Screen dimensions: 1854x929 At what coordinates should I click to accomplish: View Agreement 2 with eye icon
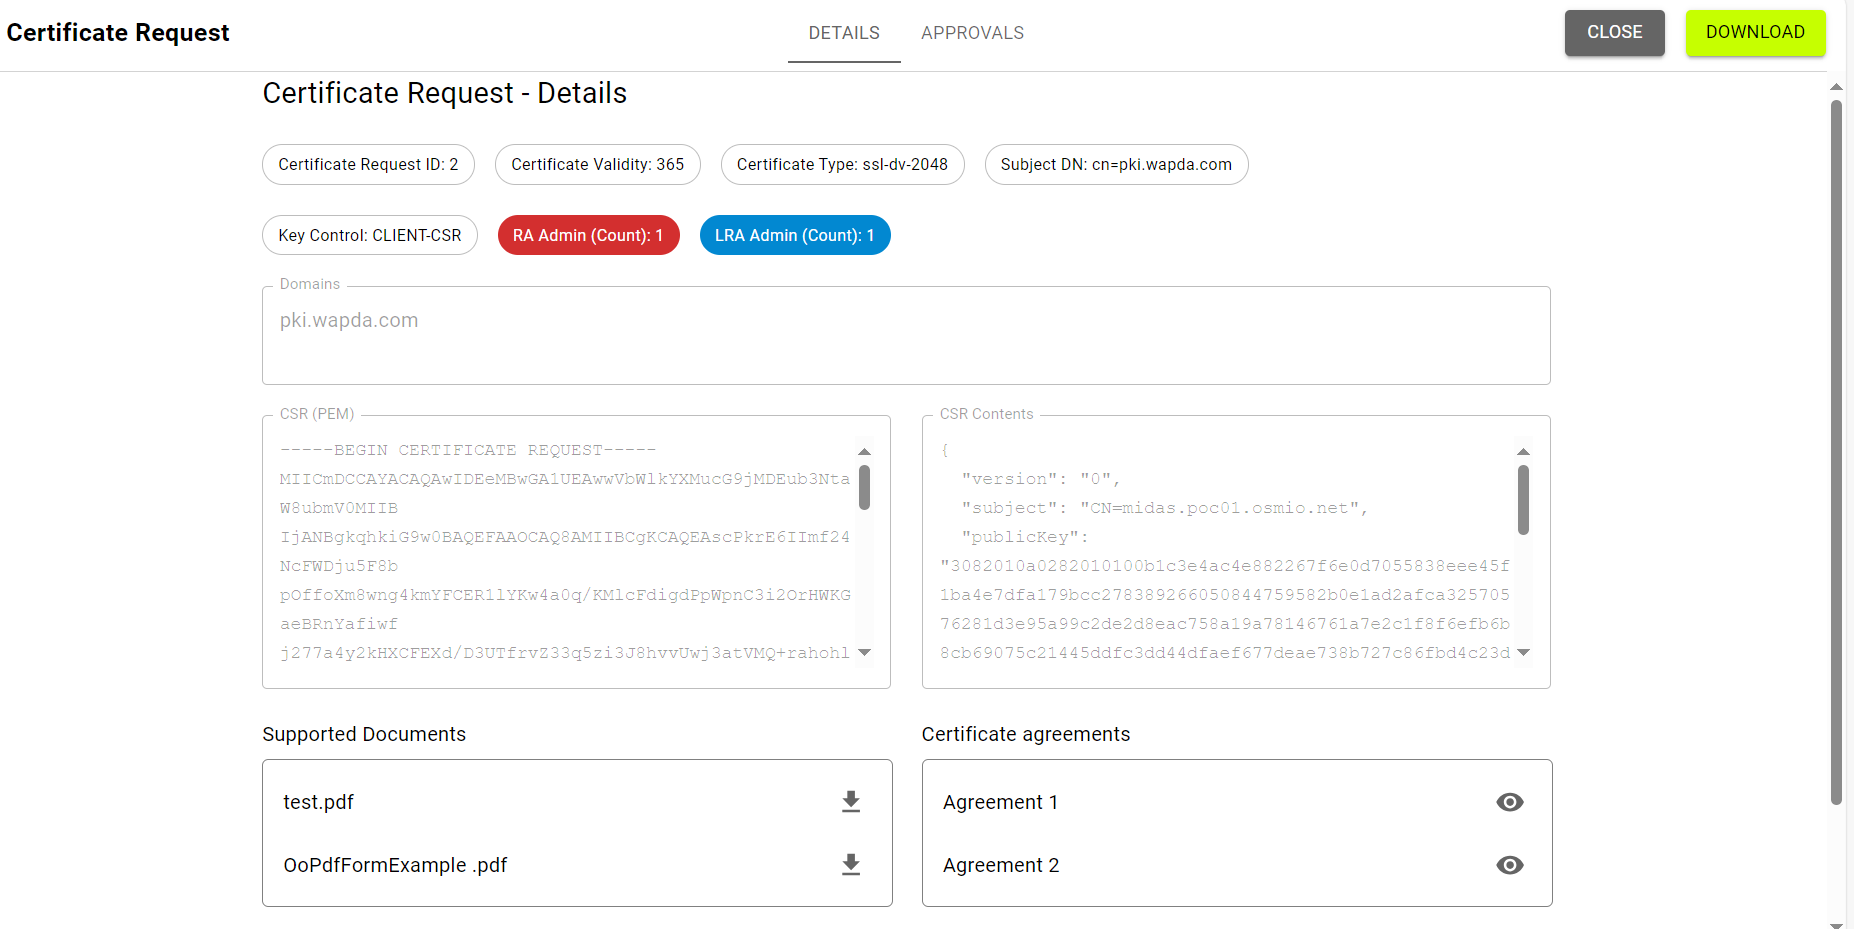1510,865
